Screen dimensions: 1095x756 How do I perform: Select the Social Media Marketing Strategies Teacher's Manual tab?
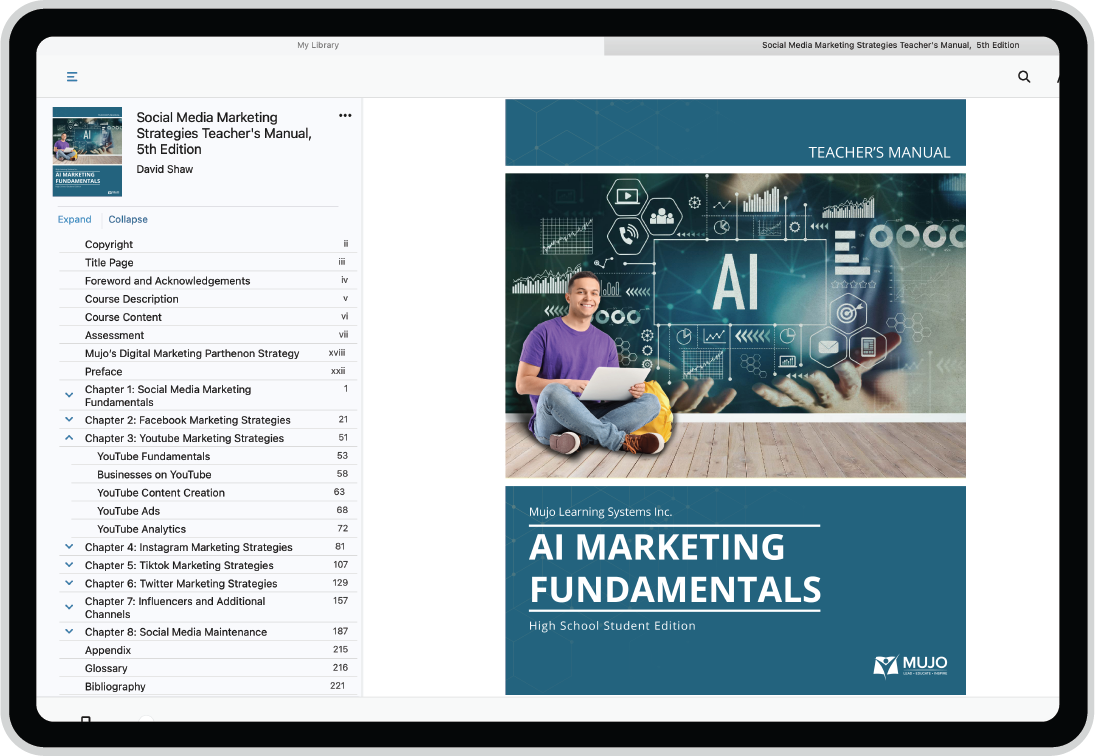coord(890,45)
